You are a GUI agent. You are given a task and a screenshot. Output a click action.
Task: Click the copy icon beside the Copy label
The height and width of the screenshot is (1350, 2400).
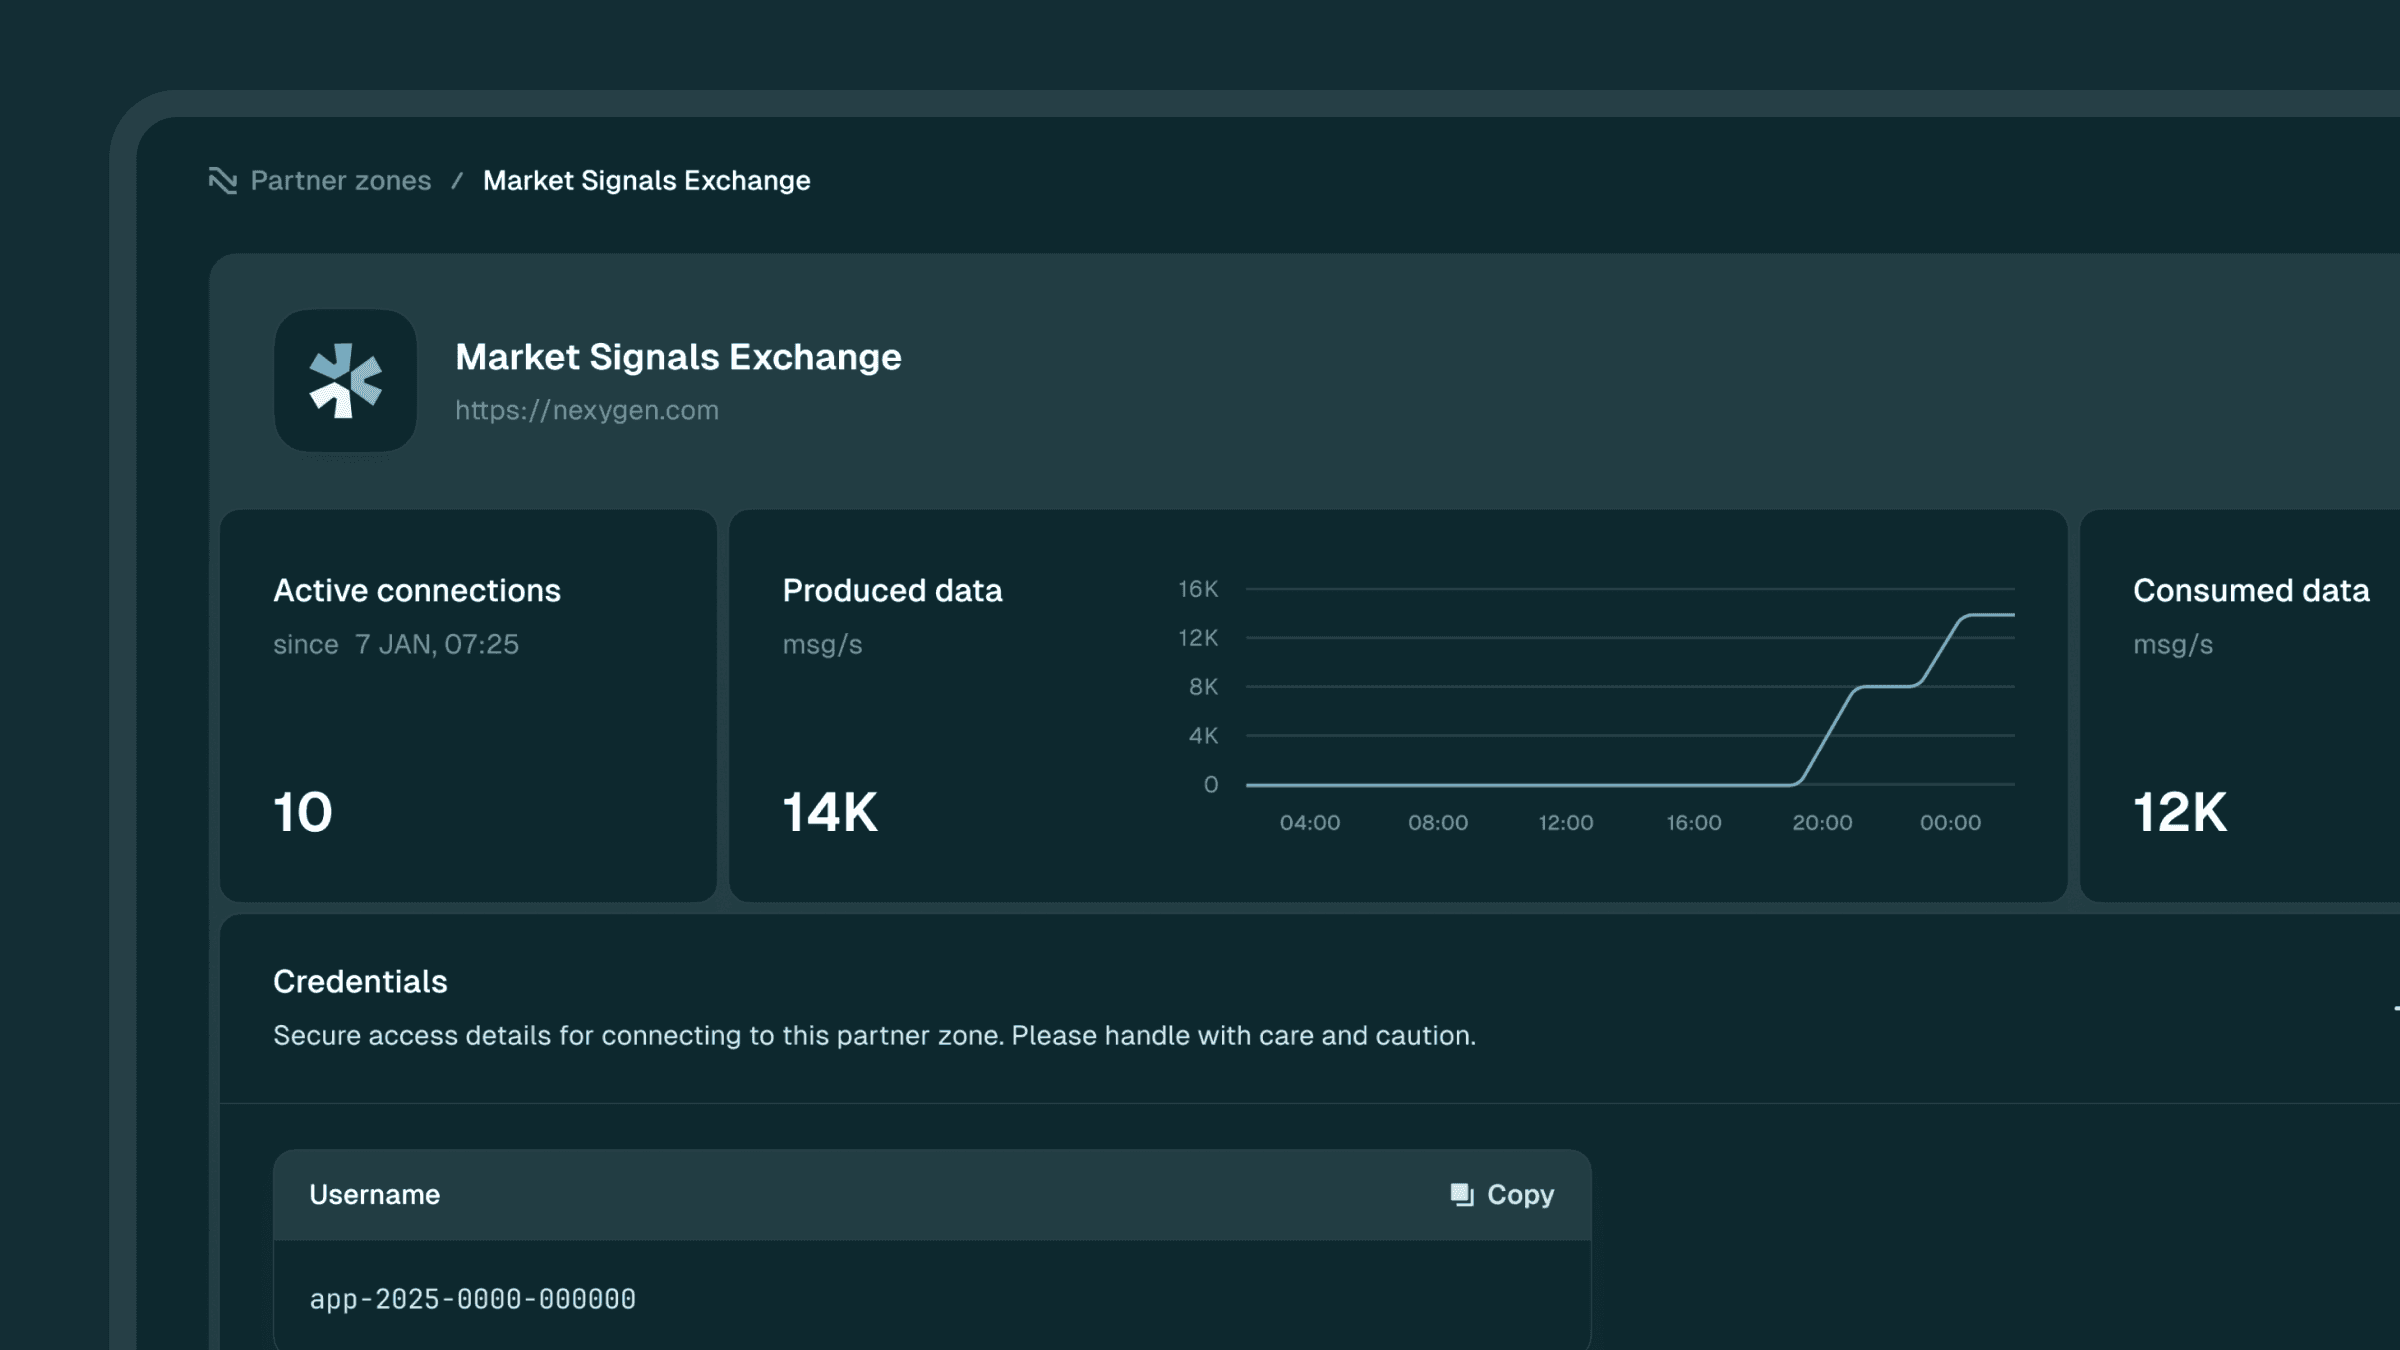point(1462,1193)
